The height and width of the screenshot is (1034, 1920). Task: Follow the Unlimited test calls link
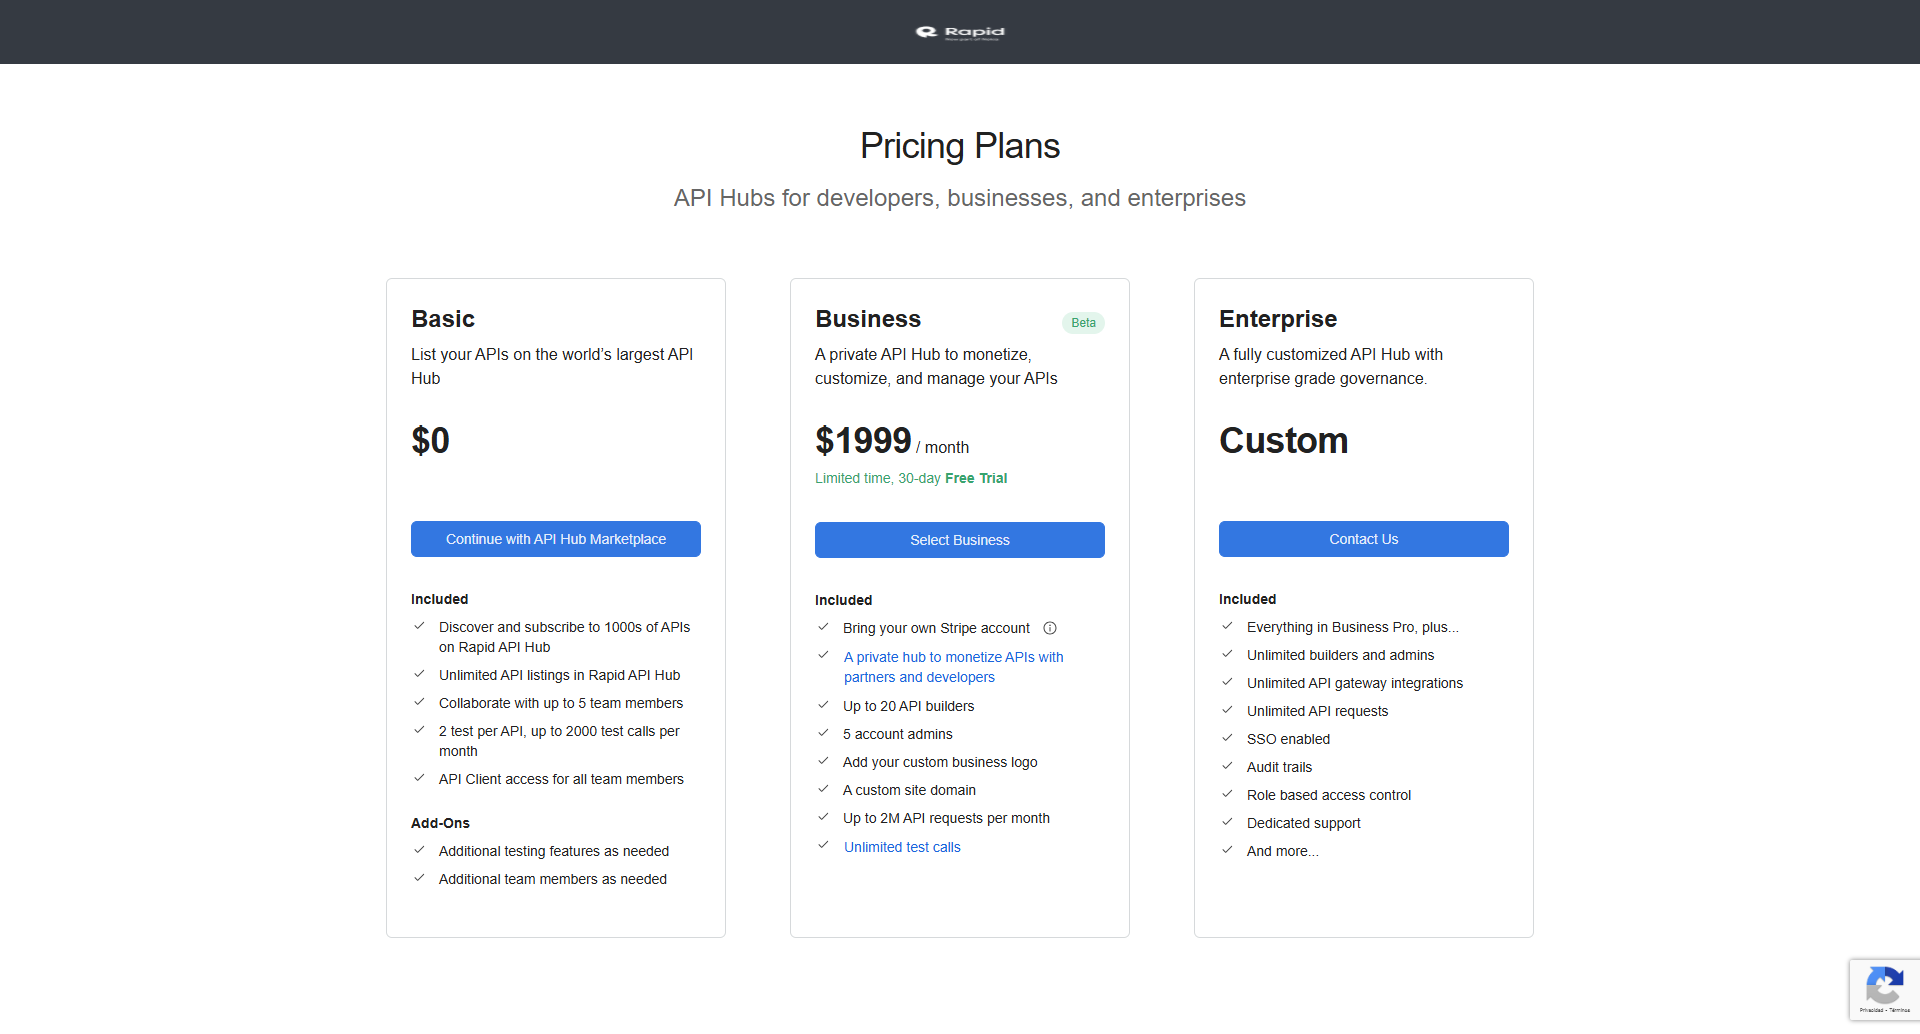point(901,847)
